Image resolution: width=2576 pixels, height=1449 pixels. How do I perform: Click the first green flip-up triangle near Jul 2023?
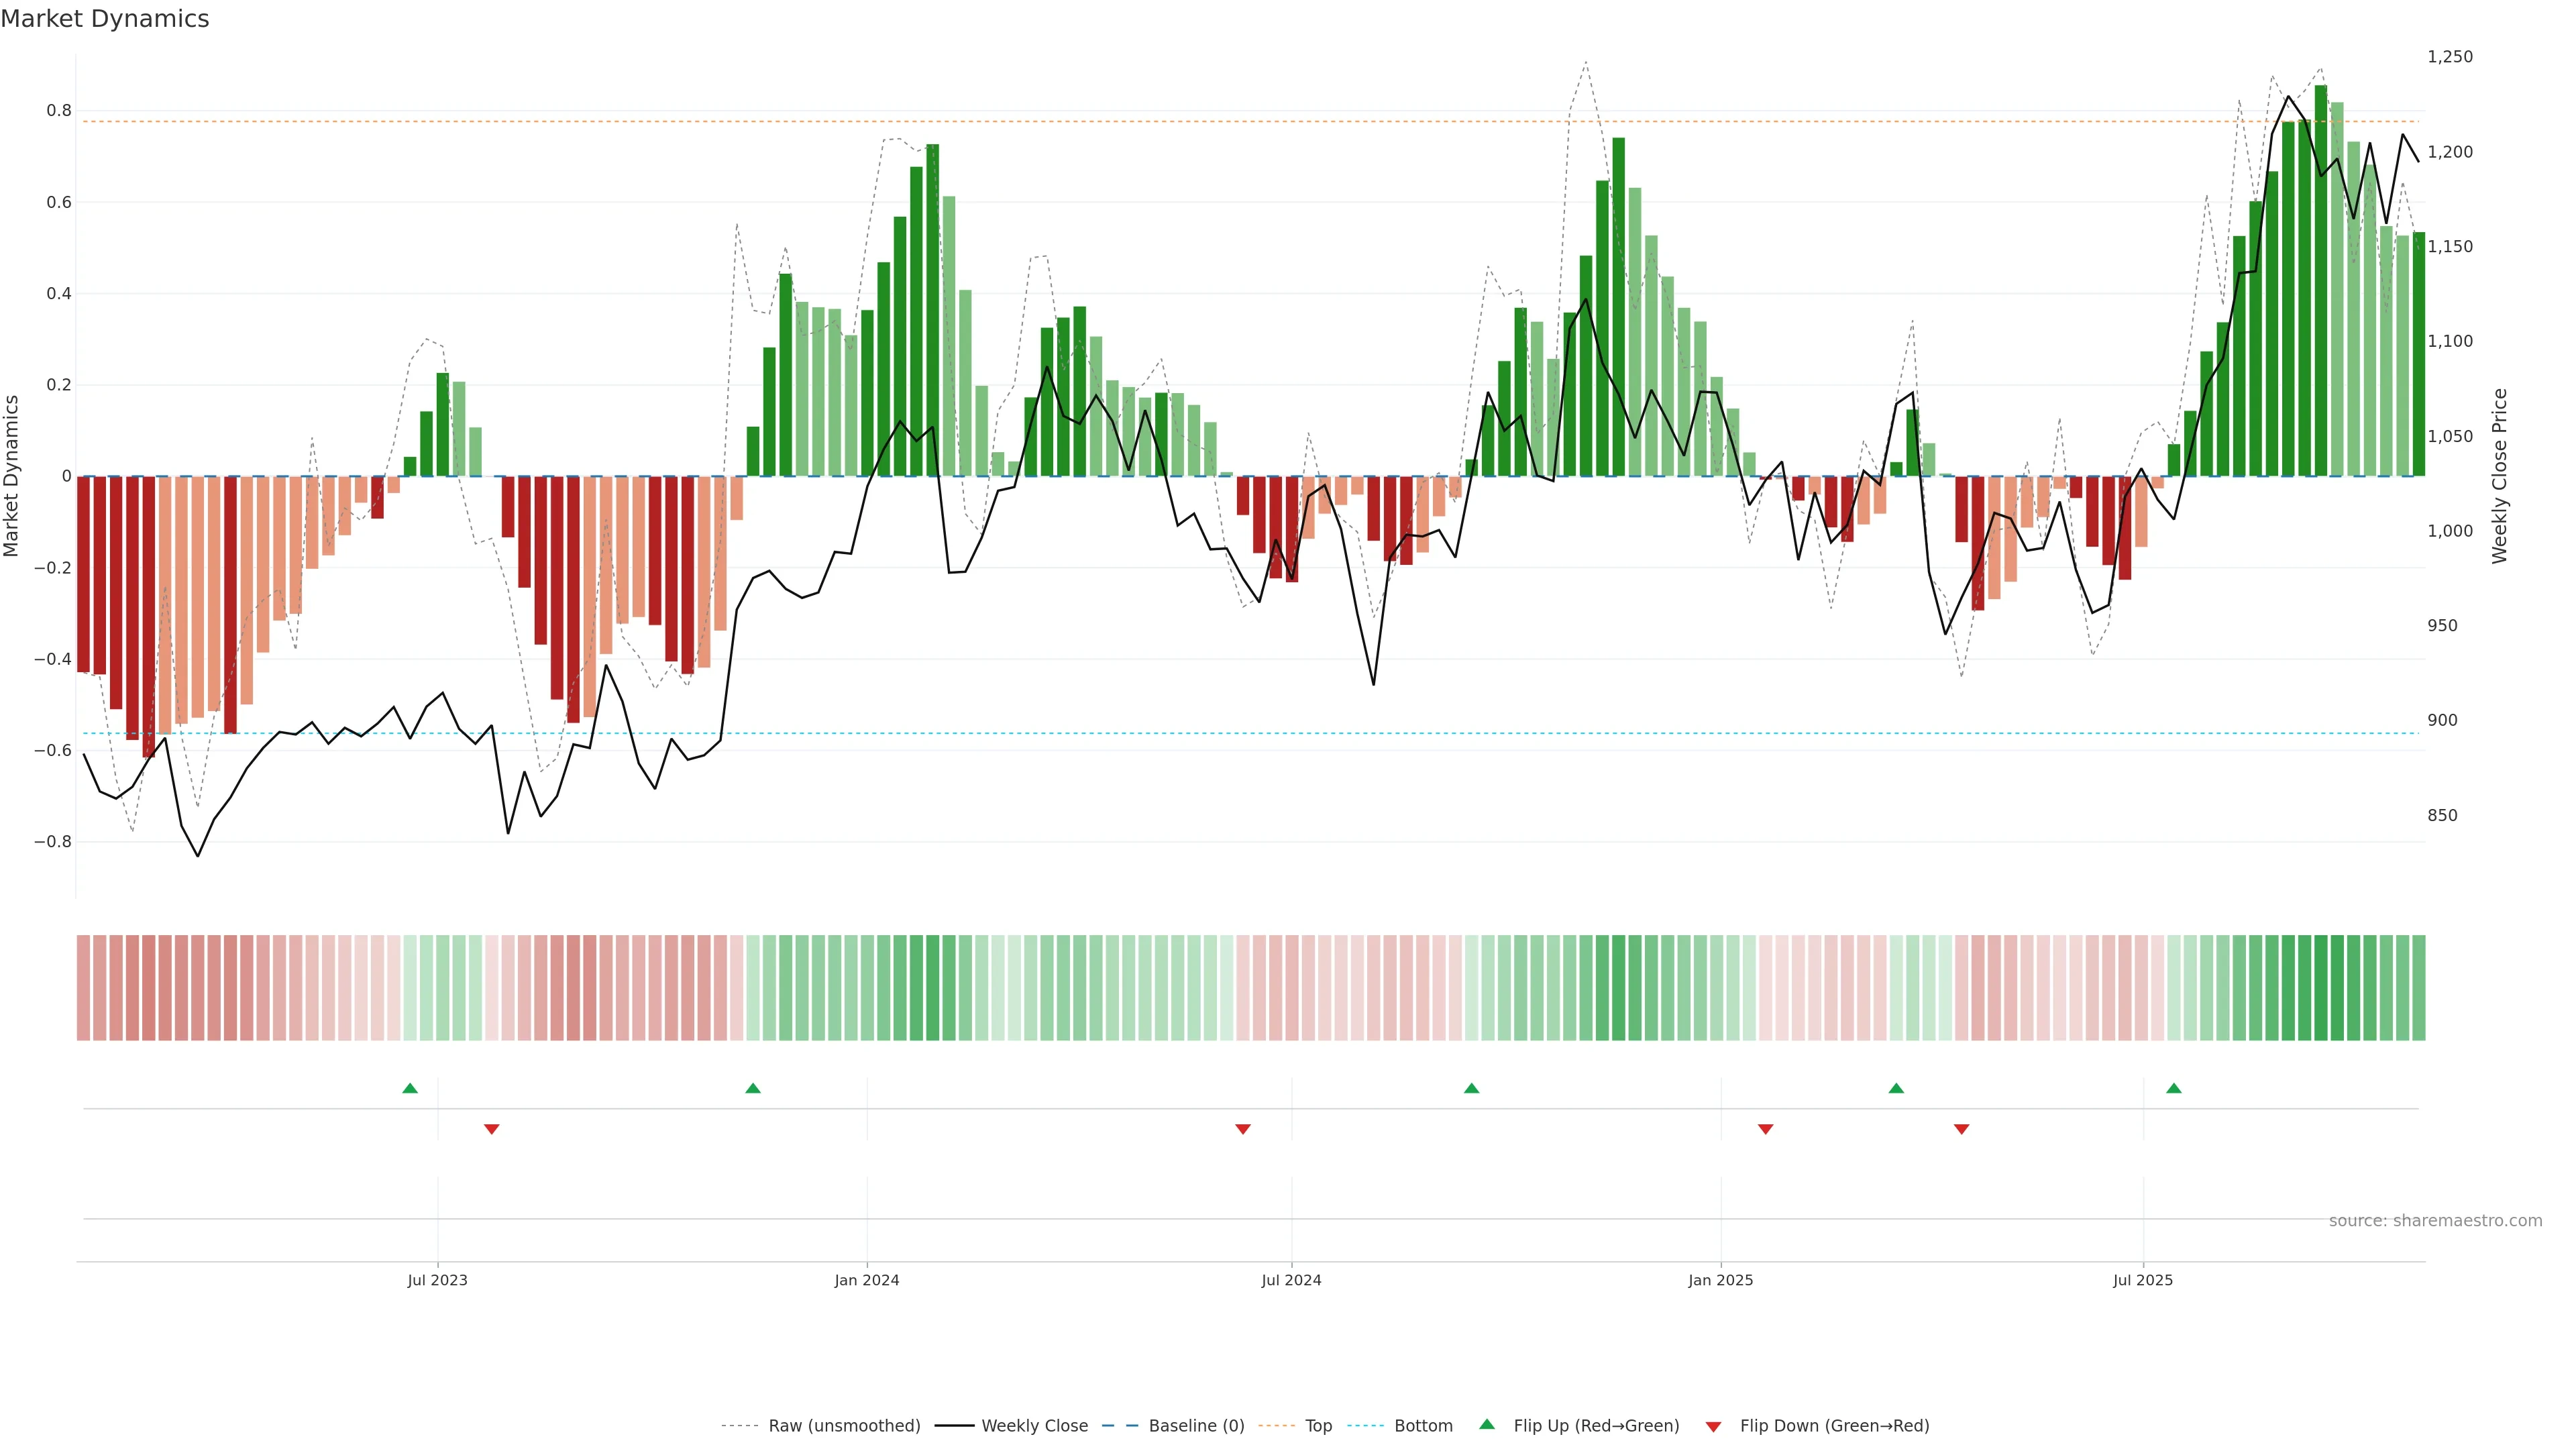point(410,1088)
